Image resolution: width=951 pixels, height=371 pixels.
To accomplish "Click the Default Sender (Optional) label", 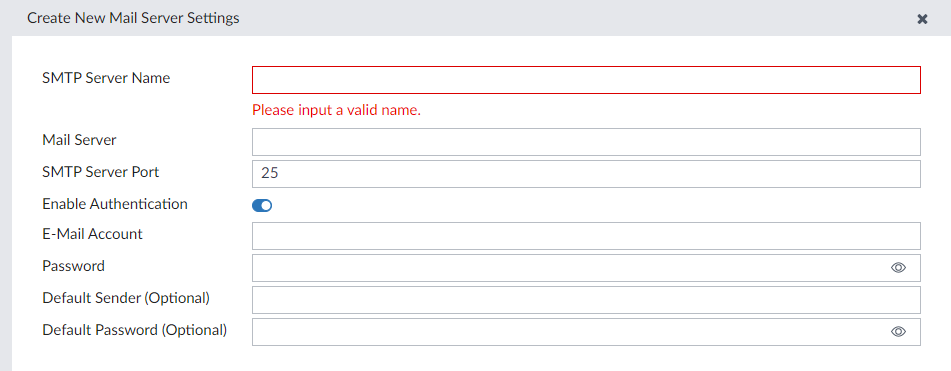I will [x=126, y=298].
